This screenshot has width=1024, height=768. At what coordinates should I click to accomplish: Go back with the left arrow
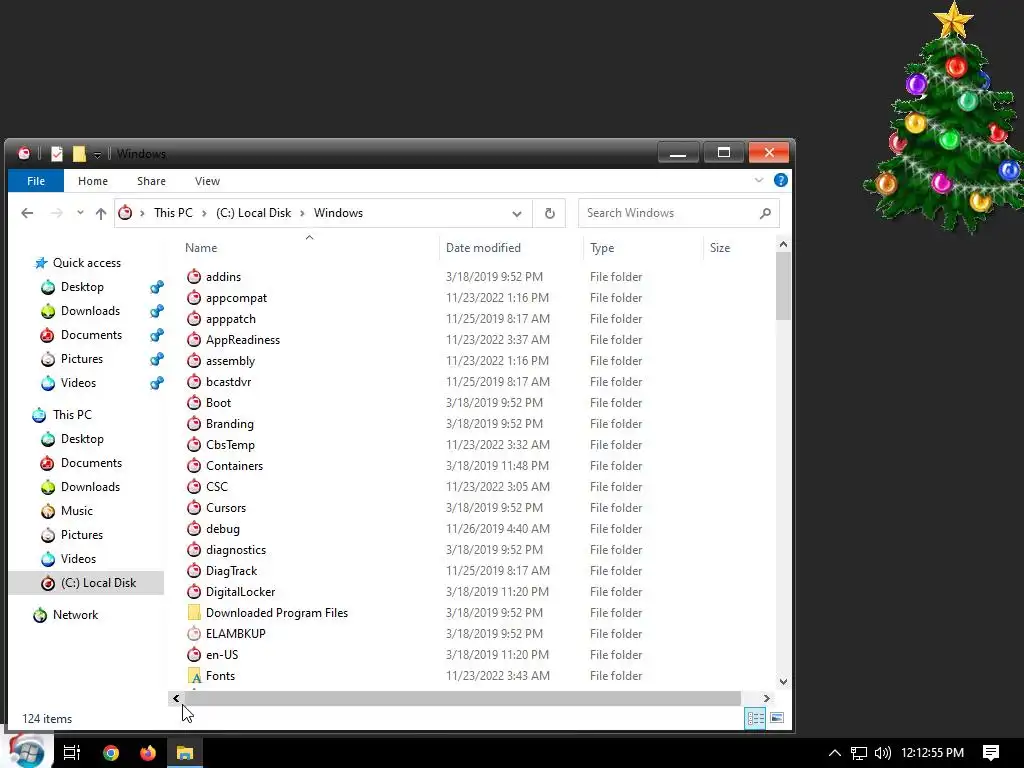27,213
